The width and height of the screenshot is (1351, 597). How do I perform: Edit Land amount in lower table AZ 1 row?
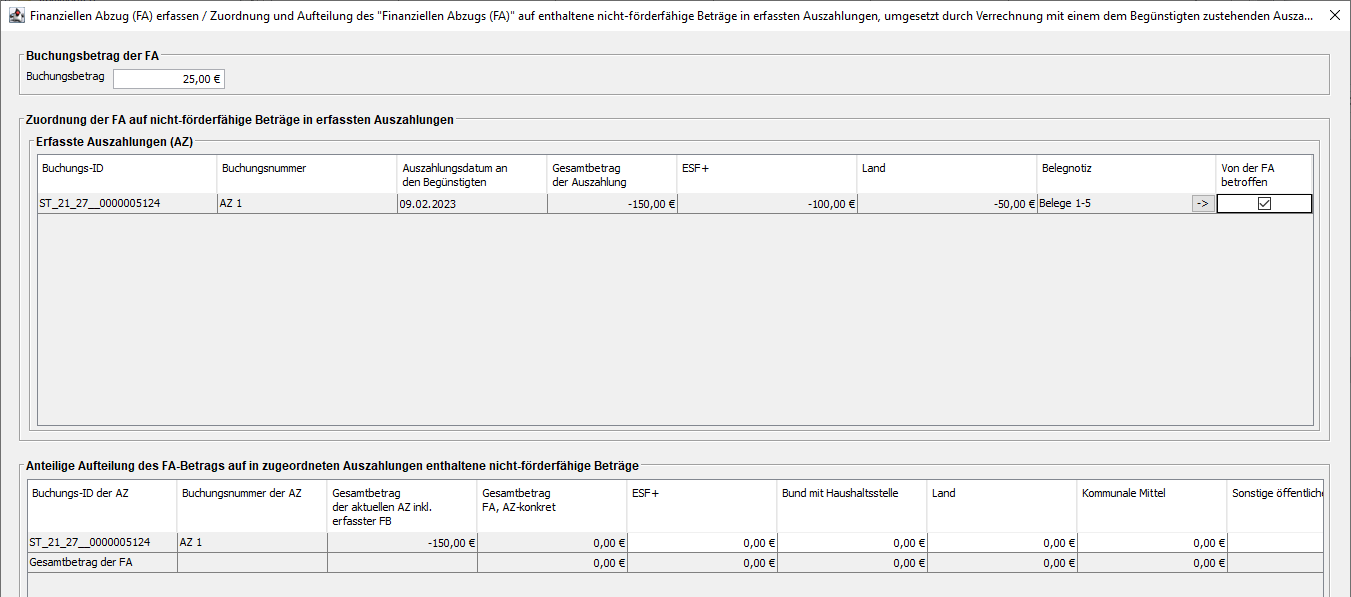coord(1002,543)
